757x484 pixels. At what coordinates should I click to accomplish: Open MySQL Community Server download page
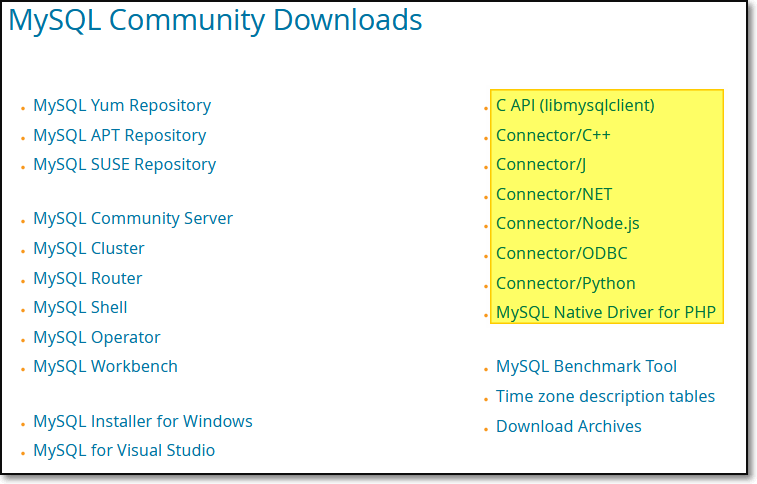tap(133, 218)
